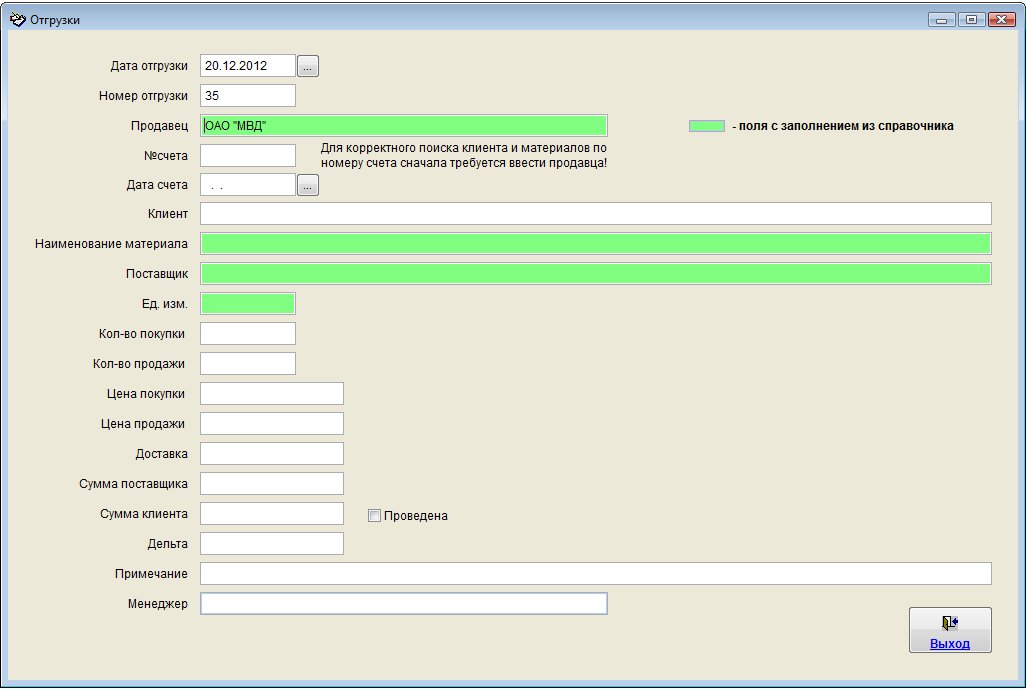Minimize the Отгрузки window
This screenshot has height=690, width=1027.
click(x=941, y=20)
